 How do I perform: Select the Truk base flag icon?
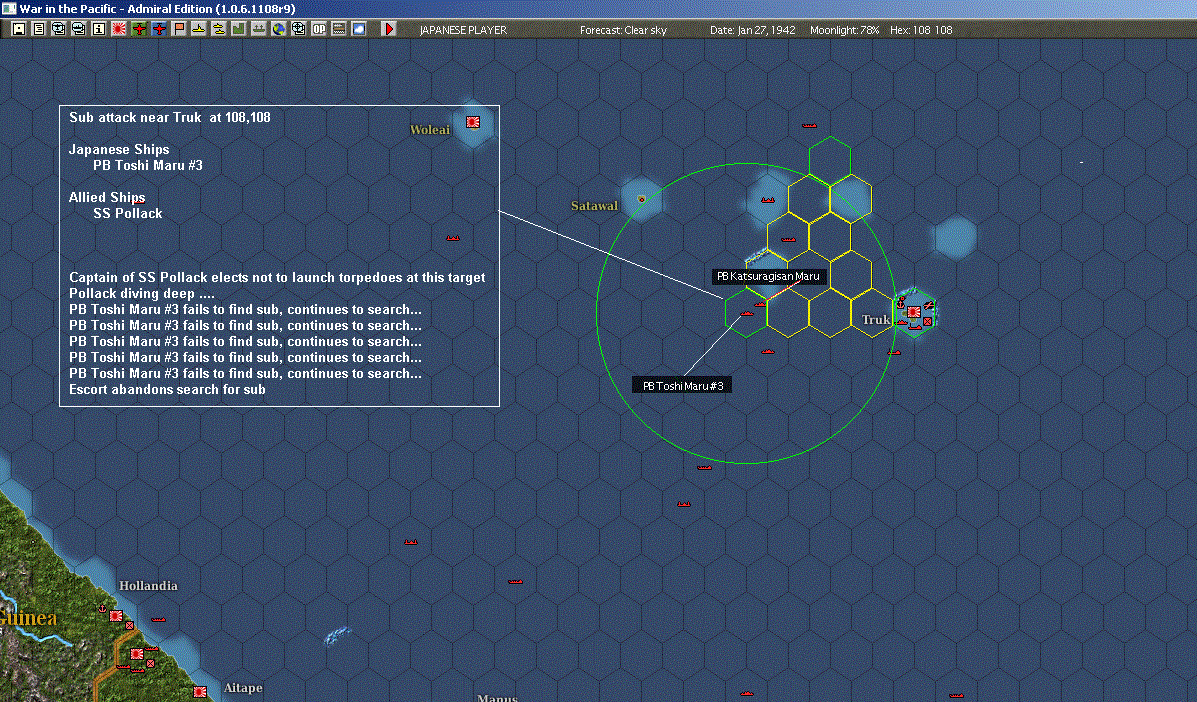[914, 311]
